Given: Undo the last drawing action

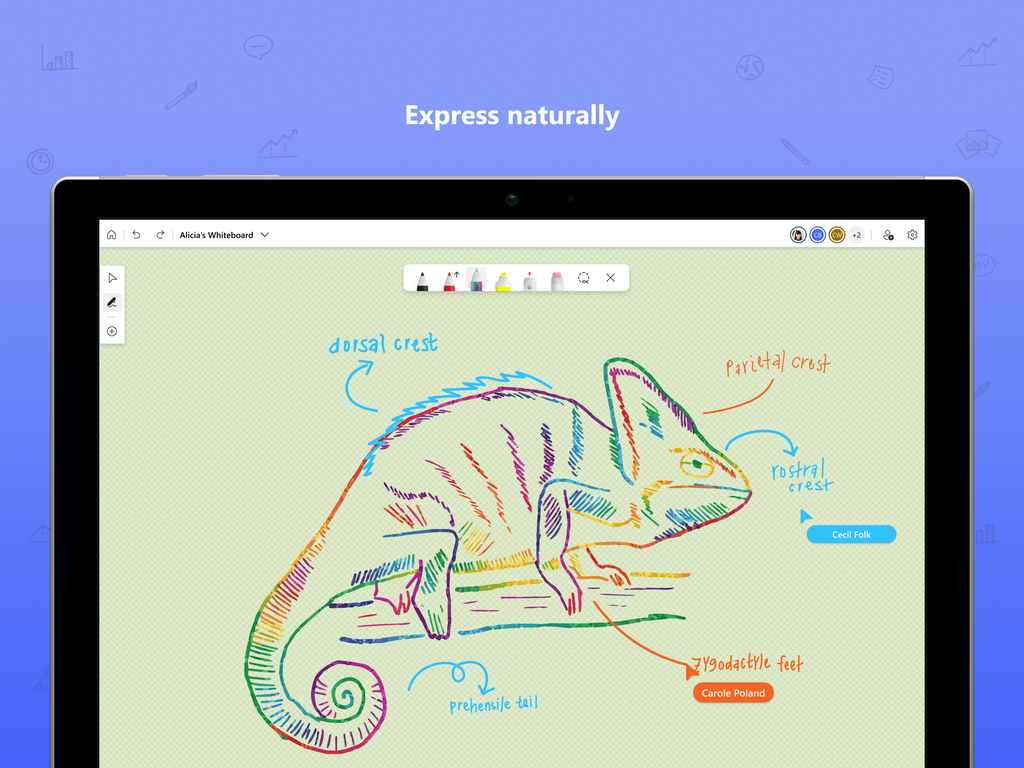Looking at the screenshot, I should pyautogui.click(x=135, y=234).
